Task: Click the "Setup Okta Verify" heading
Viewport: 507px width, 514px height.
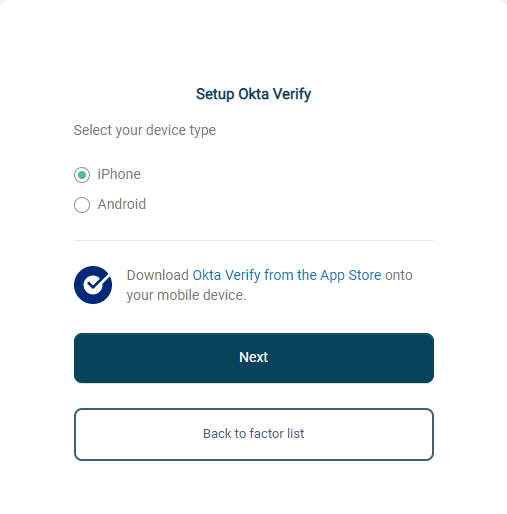Action: coord(254,94)
